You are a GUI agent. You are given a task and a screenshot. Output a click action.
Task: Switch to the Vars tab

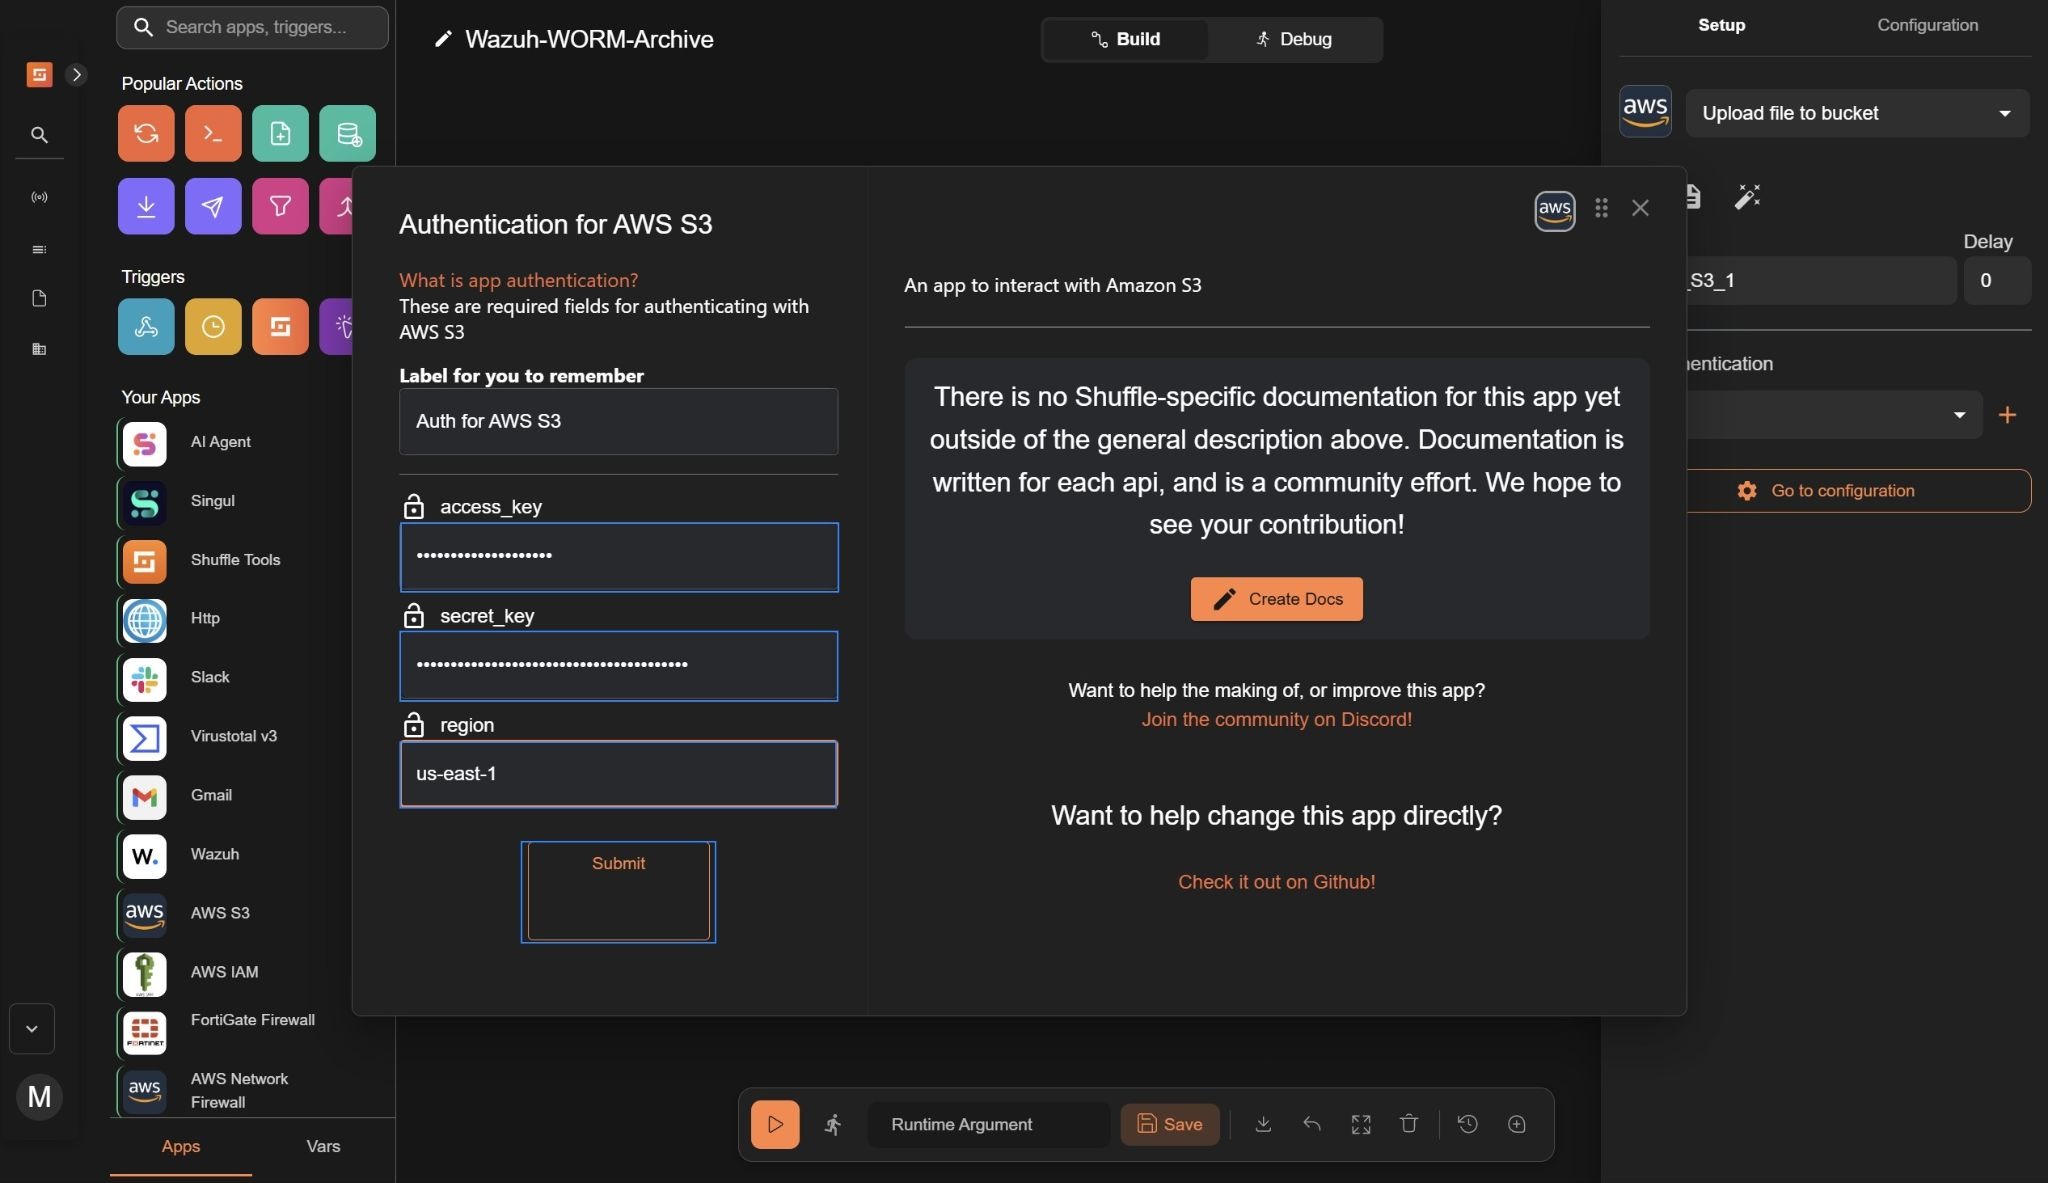tap(323, 1147)
